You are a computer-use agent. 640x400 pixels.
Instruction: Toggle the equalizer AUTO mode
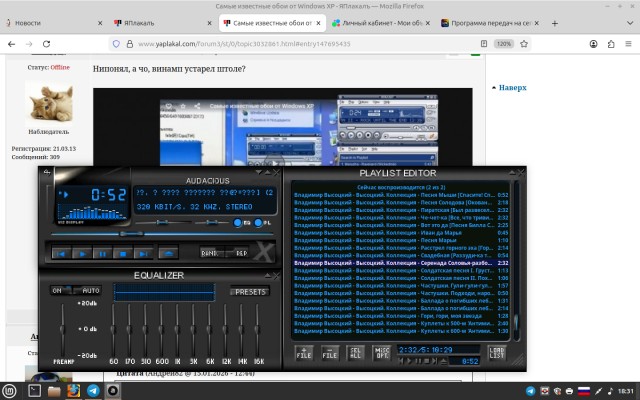pos(89,290)
